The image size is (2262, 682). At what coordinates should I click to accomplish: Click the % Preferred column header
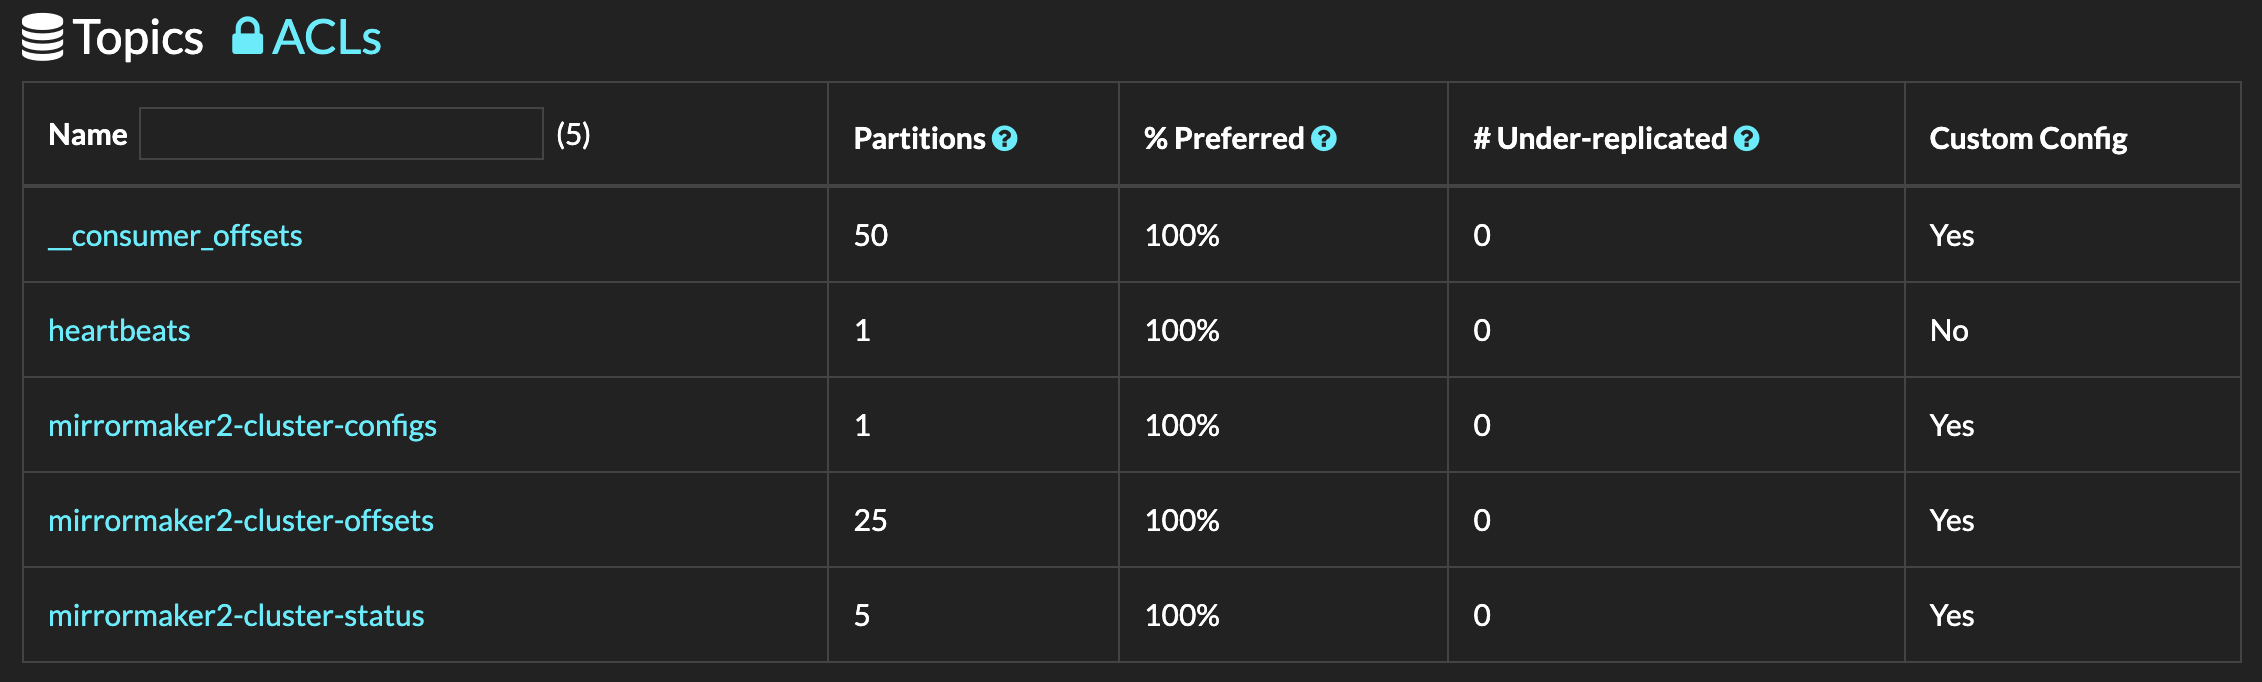(x=1223, y=139)
